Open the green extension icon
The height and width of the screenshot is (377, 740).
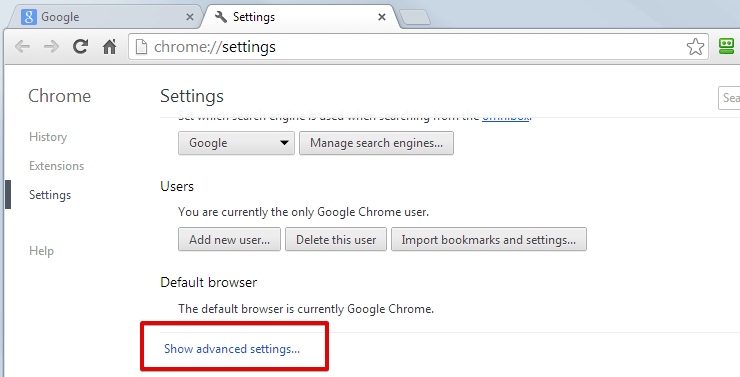pyautogui.click(x=726, y=46)
